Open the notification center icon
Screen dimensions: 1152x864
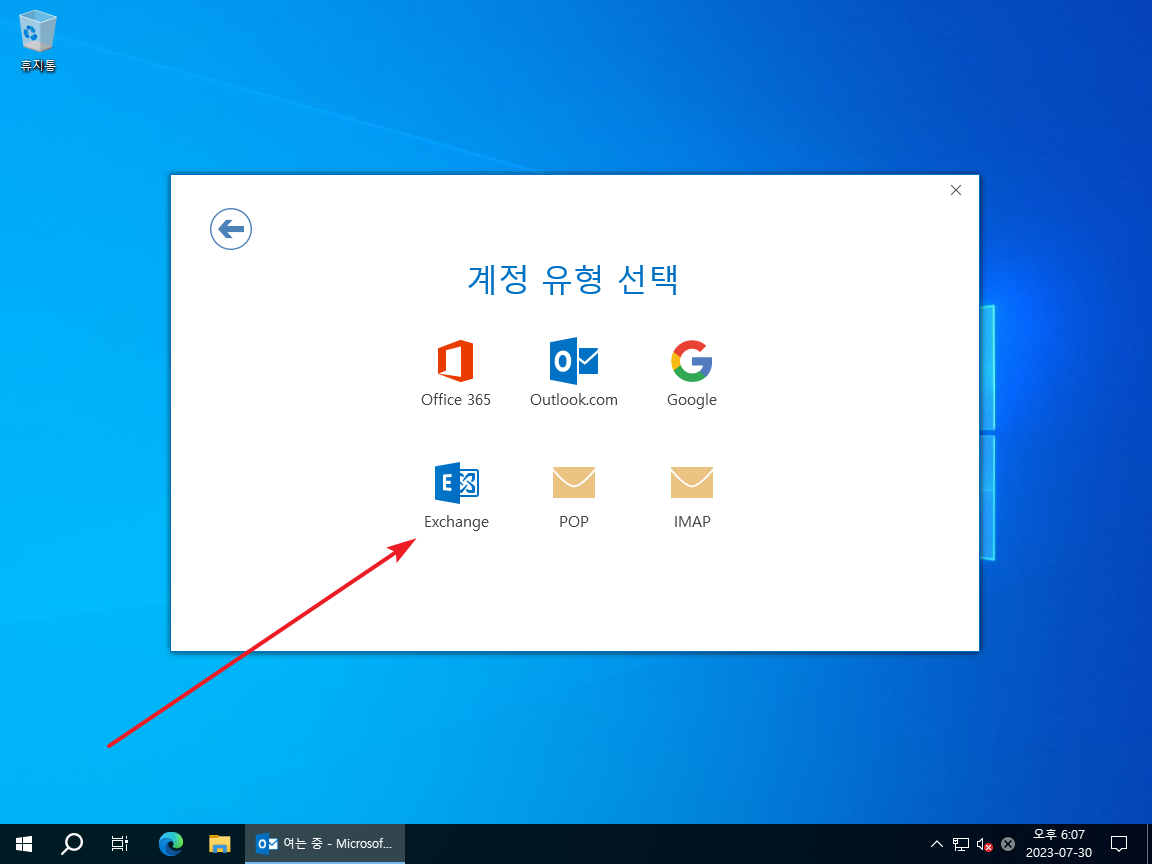[x=1119, y=843]
